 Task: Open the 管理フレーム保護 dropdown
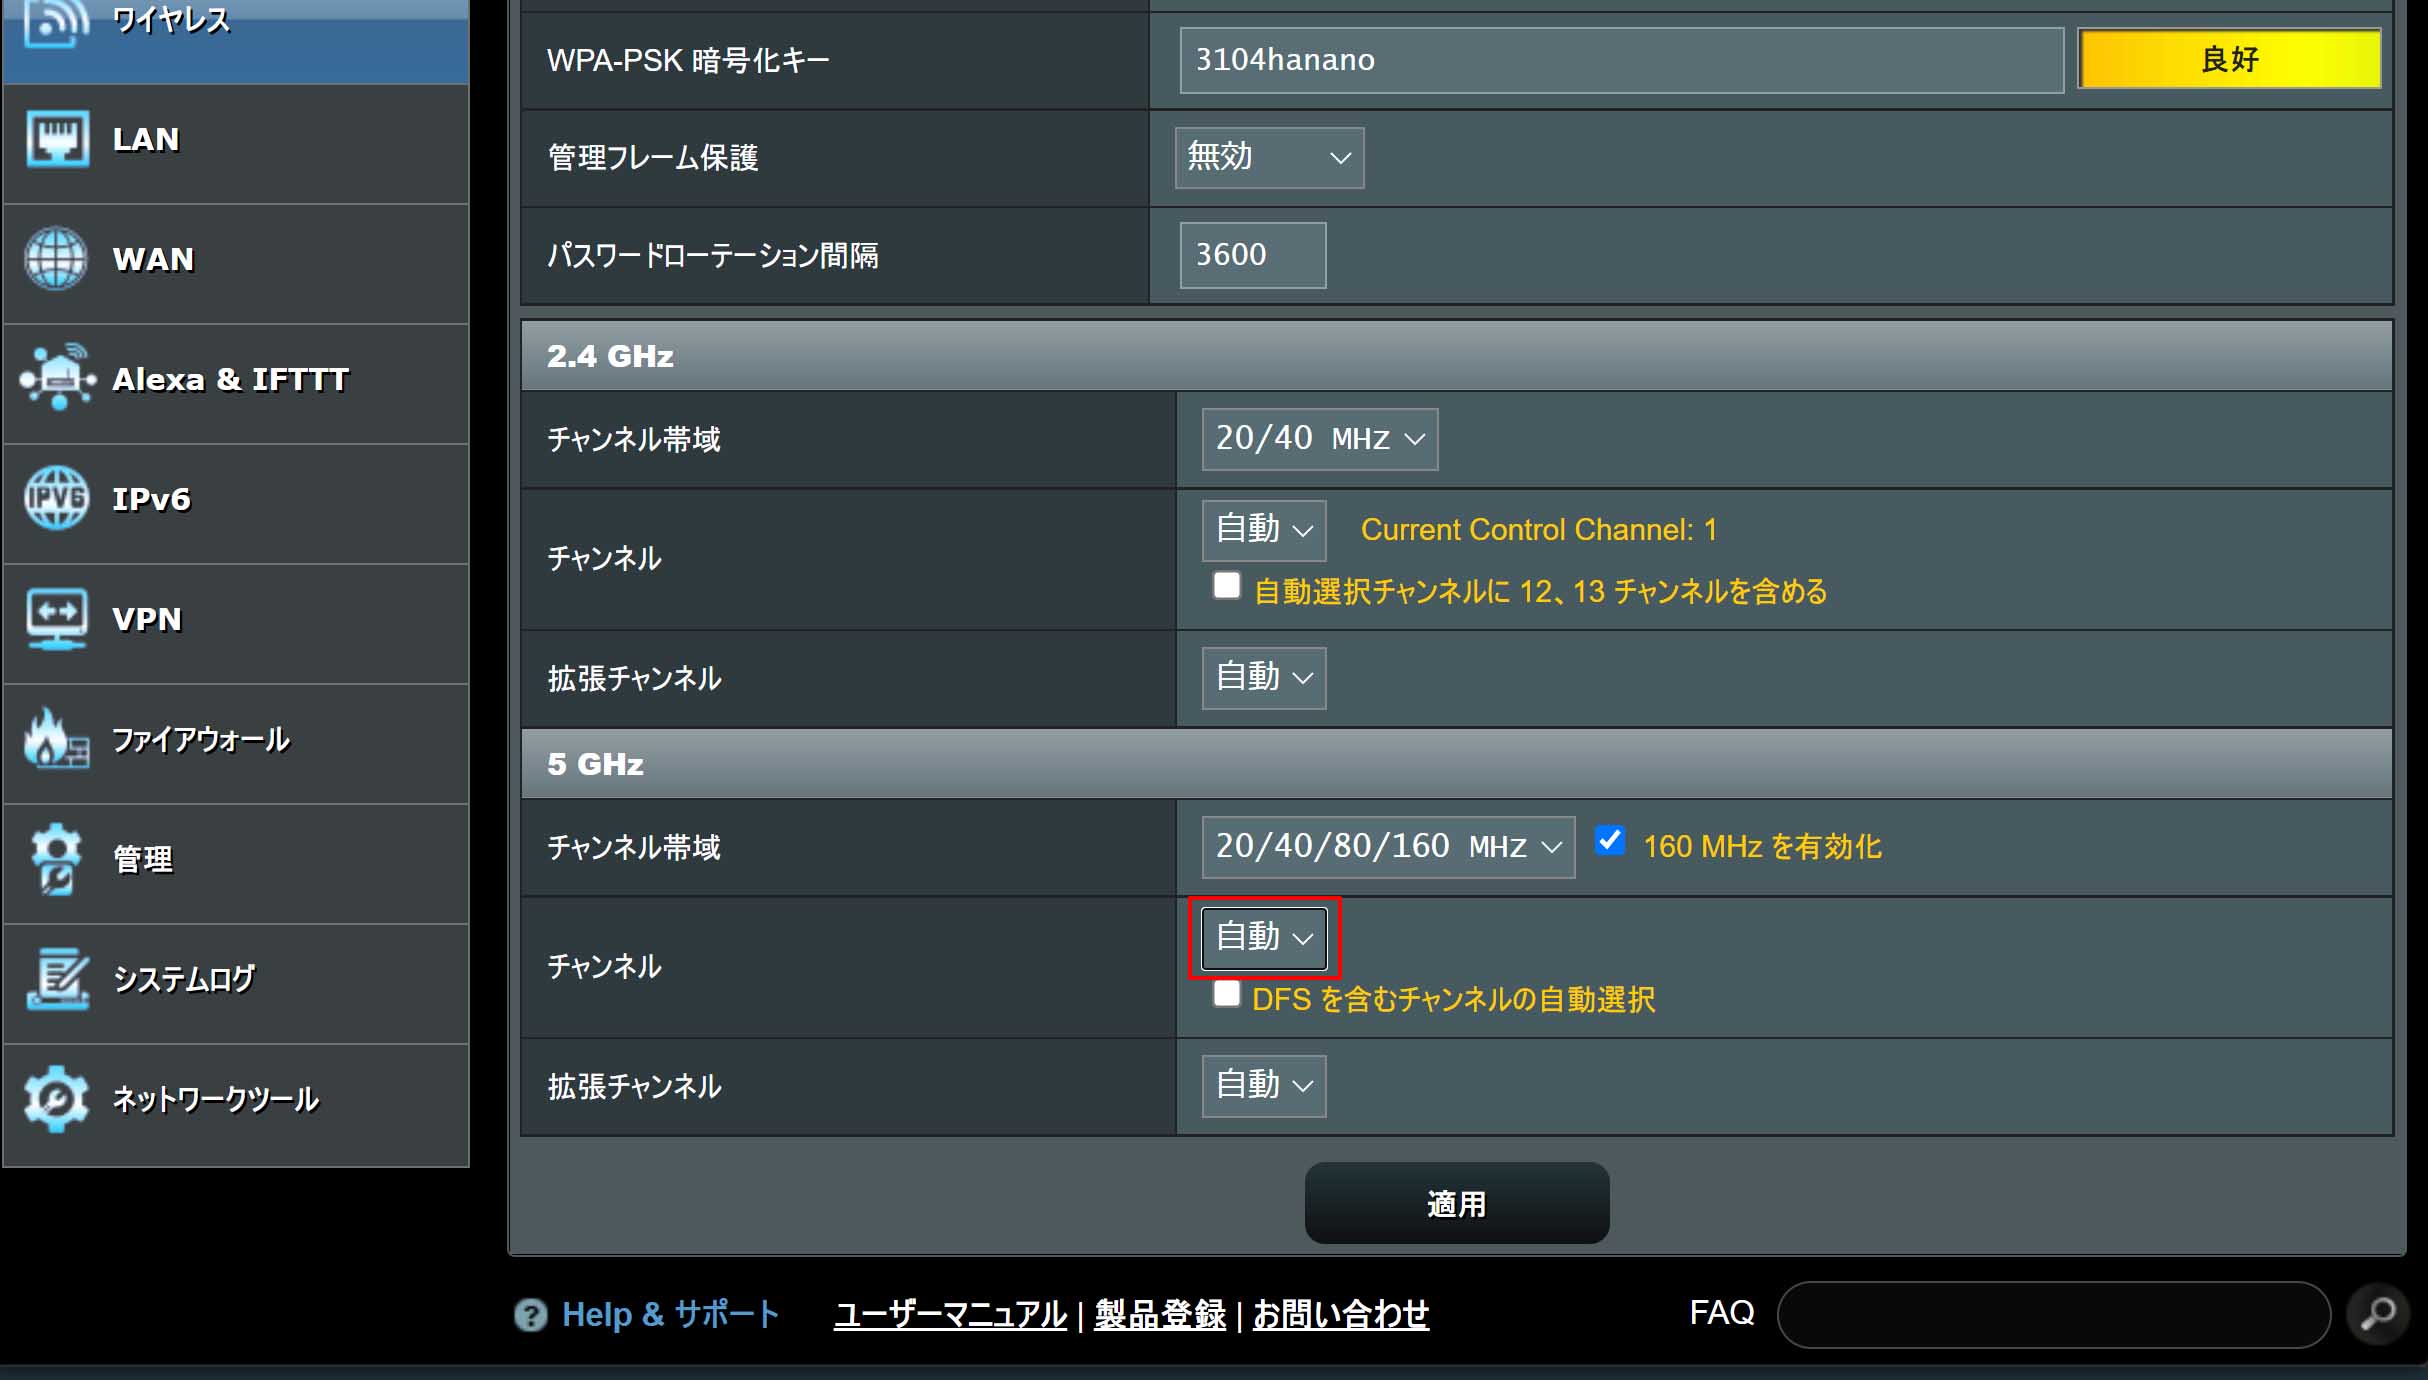[1269, 158]
